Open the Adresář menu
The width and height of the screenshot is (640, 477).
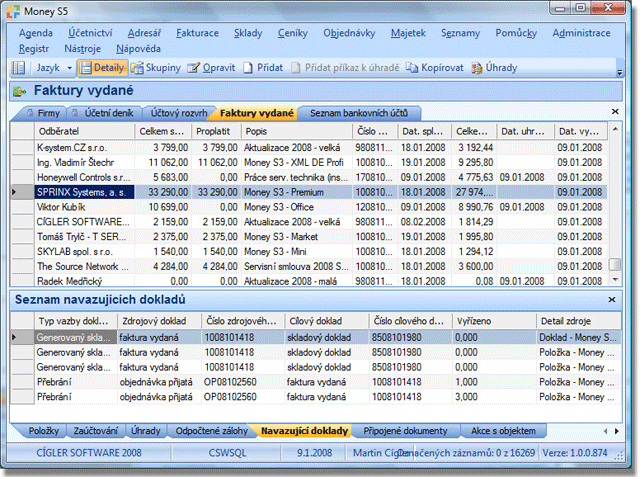click(x=144, y=33)
